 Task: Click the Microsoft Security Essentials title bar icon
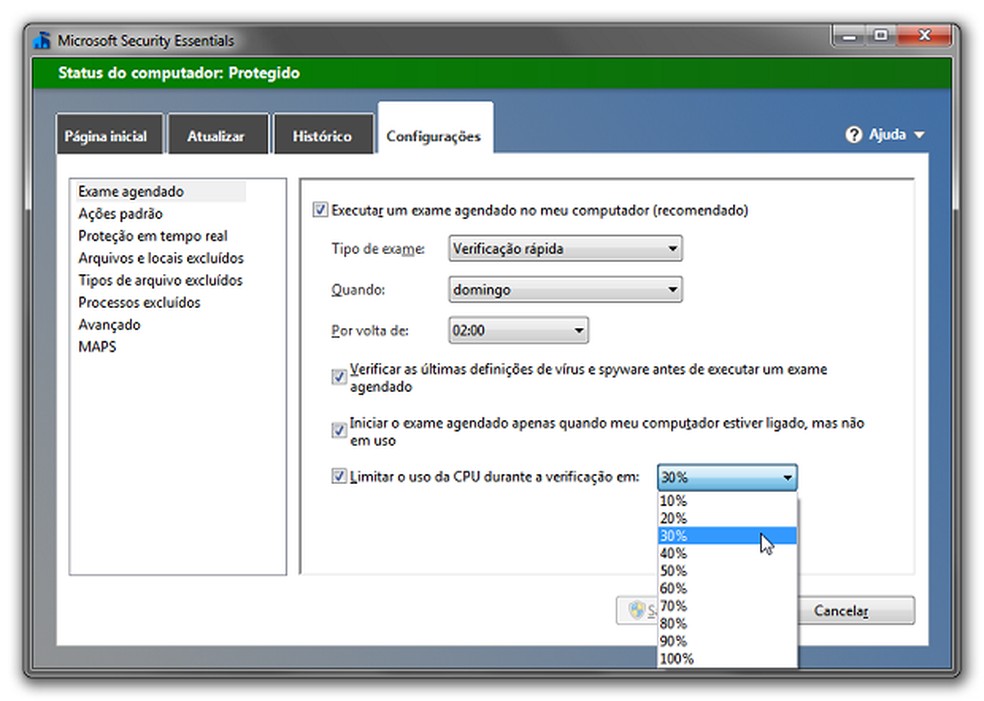point(41,40)
